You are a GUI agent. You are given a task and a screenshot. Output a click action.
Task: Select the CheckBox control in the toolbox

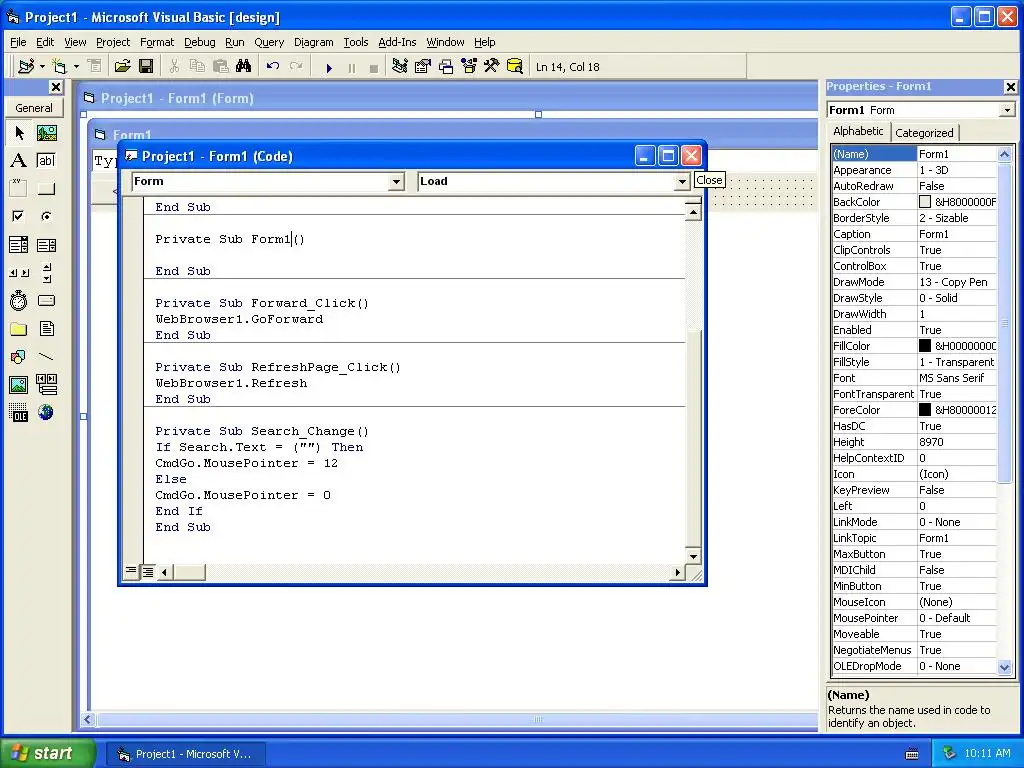pos(19,216)
